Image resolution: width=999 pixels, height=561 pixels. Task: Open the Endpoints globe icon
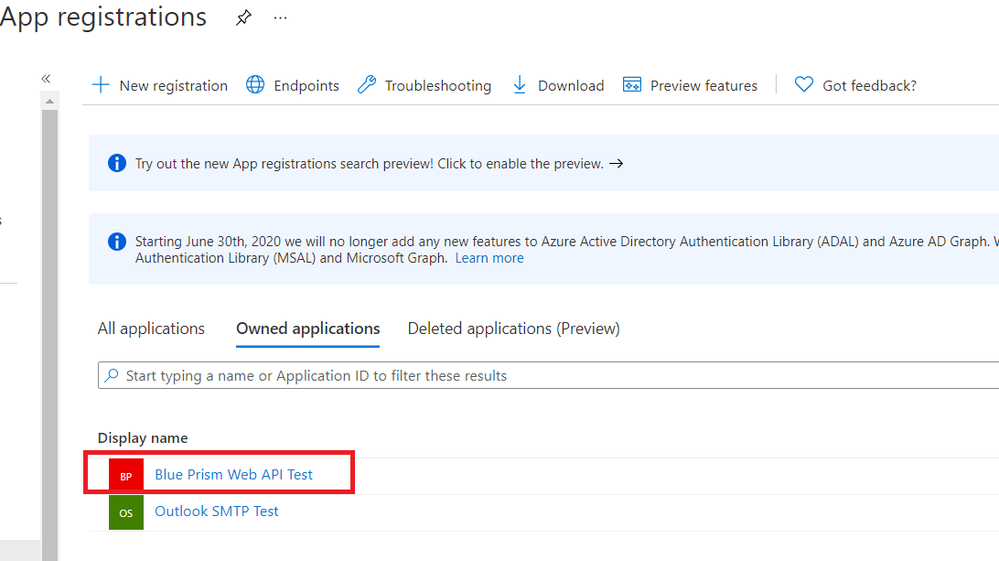(256, 85)
